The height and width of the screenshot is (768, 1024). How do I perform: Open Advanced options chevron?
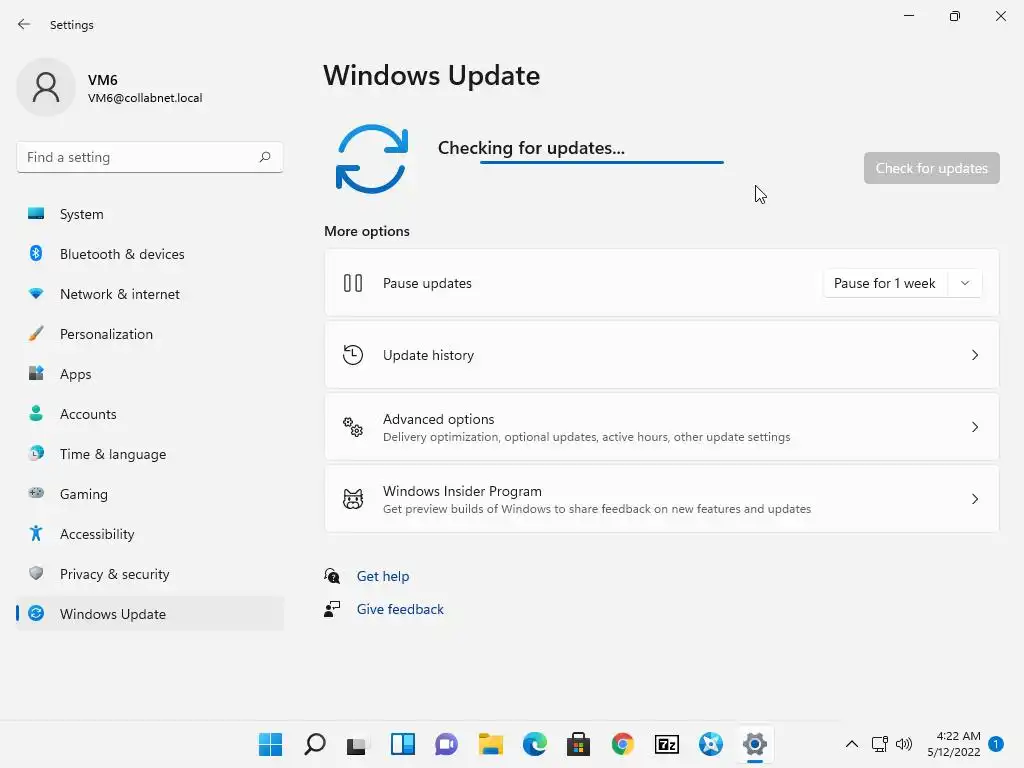pos(974,427)
